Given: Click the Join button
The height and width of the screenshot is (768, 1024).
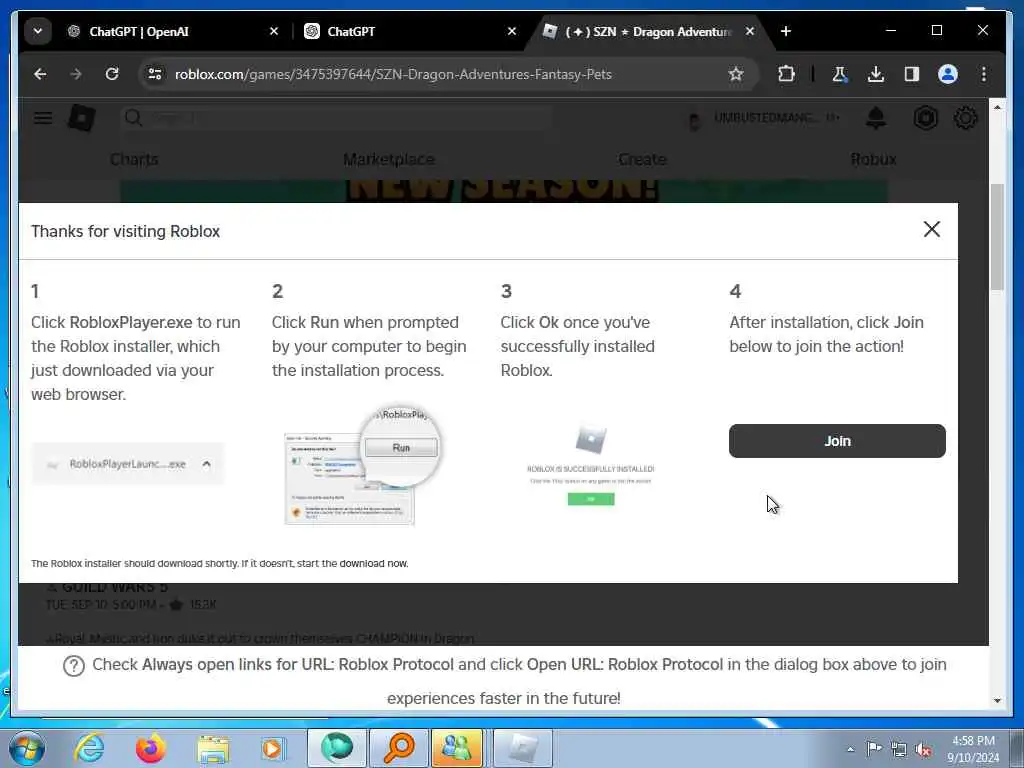Looking at the screenshot, I should (837, 441).
